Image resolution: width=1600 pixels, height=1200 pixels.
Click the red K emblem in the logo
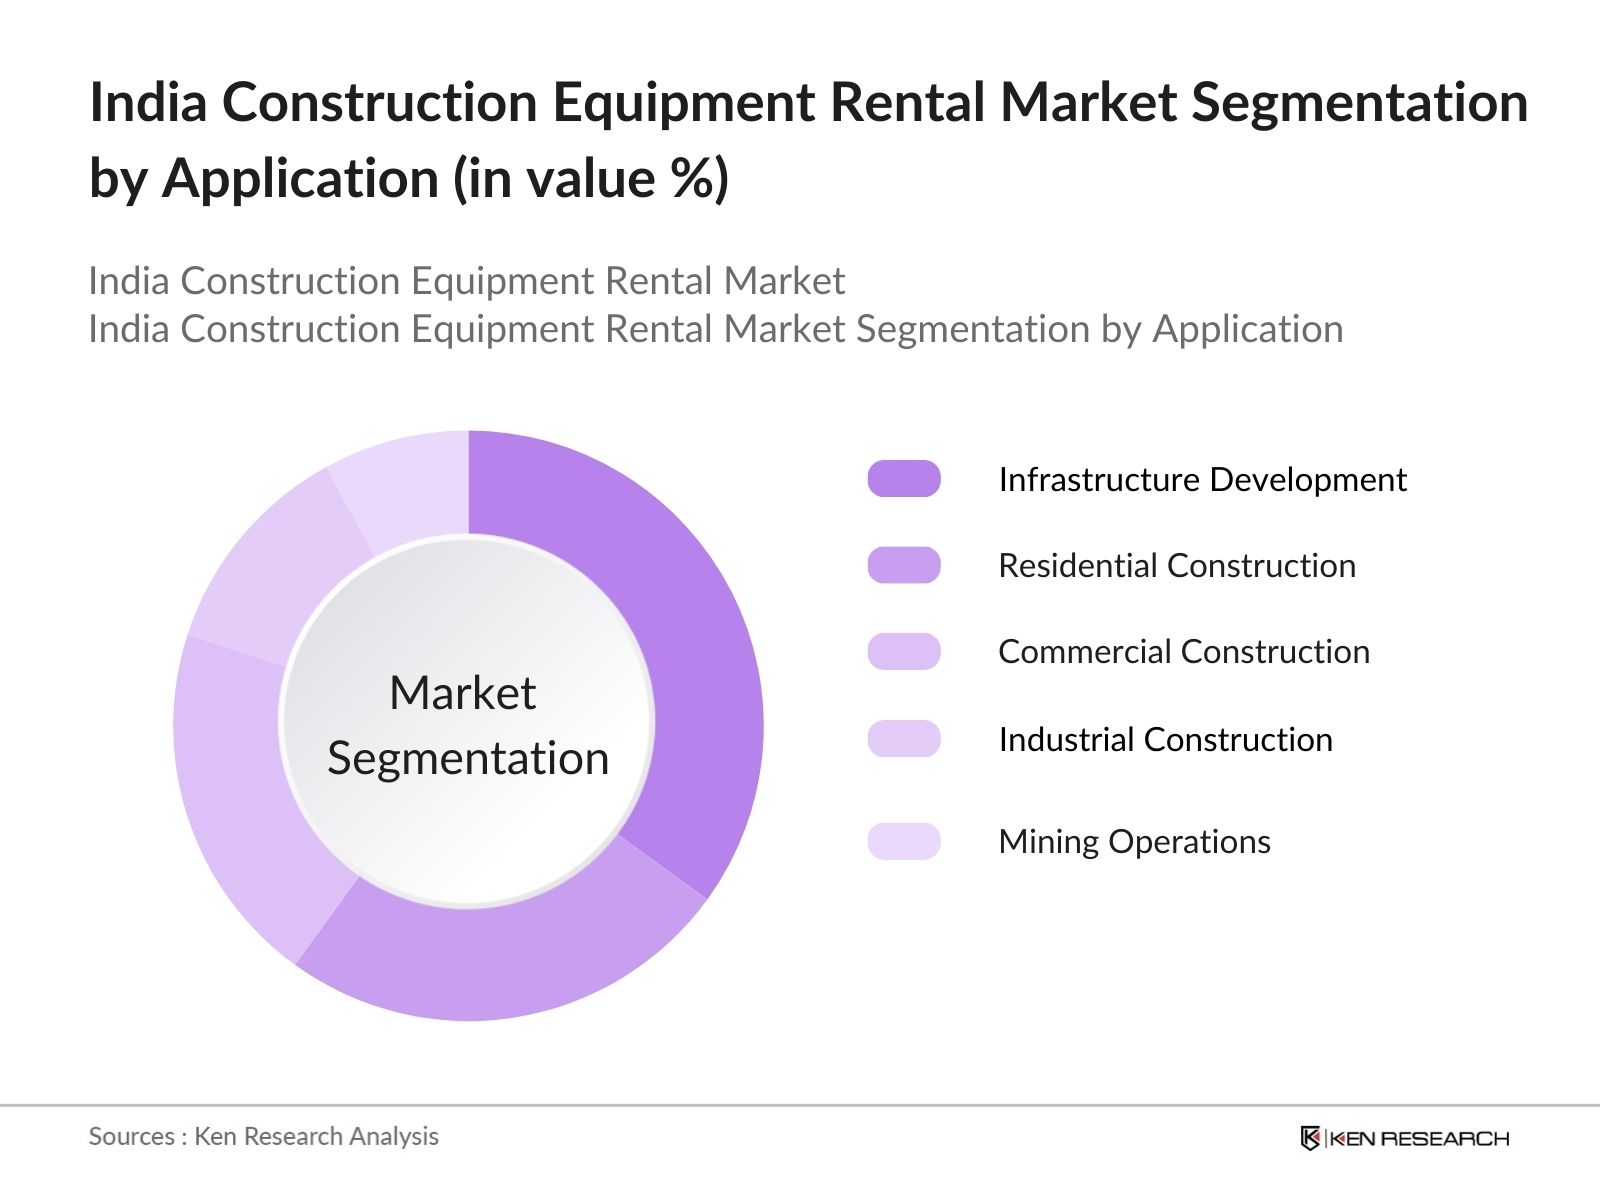pyautogui.click(x=1311, y=1136)
